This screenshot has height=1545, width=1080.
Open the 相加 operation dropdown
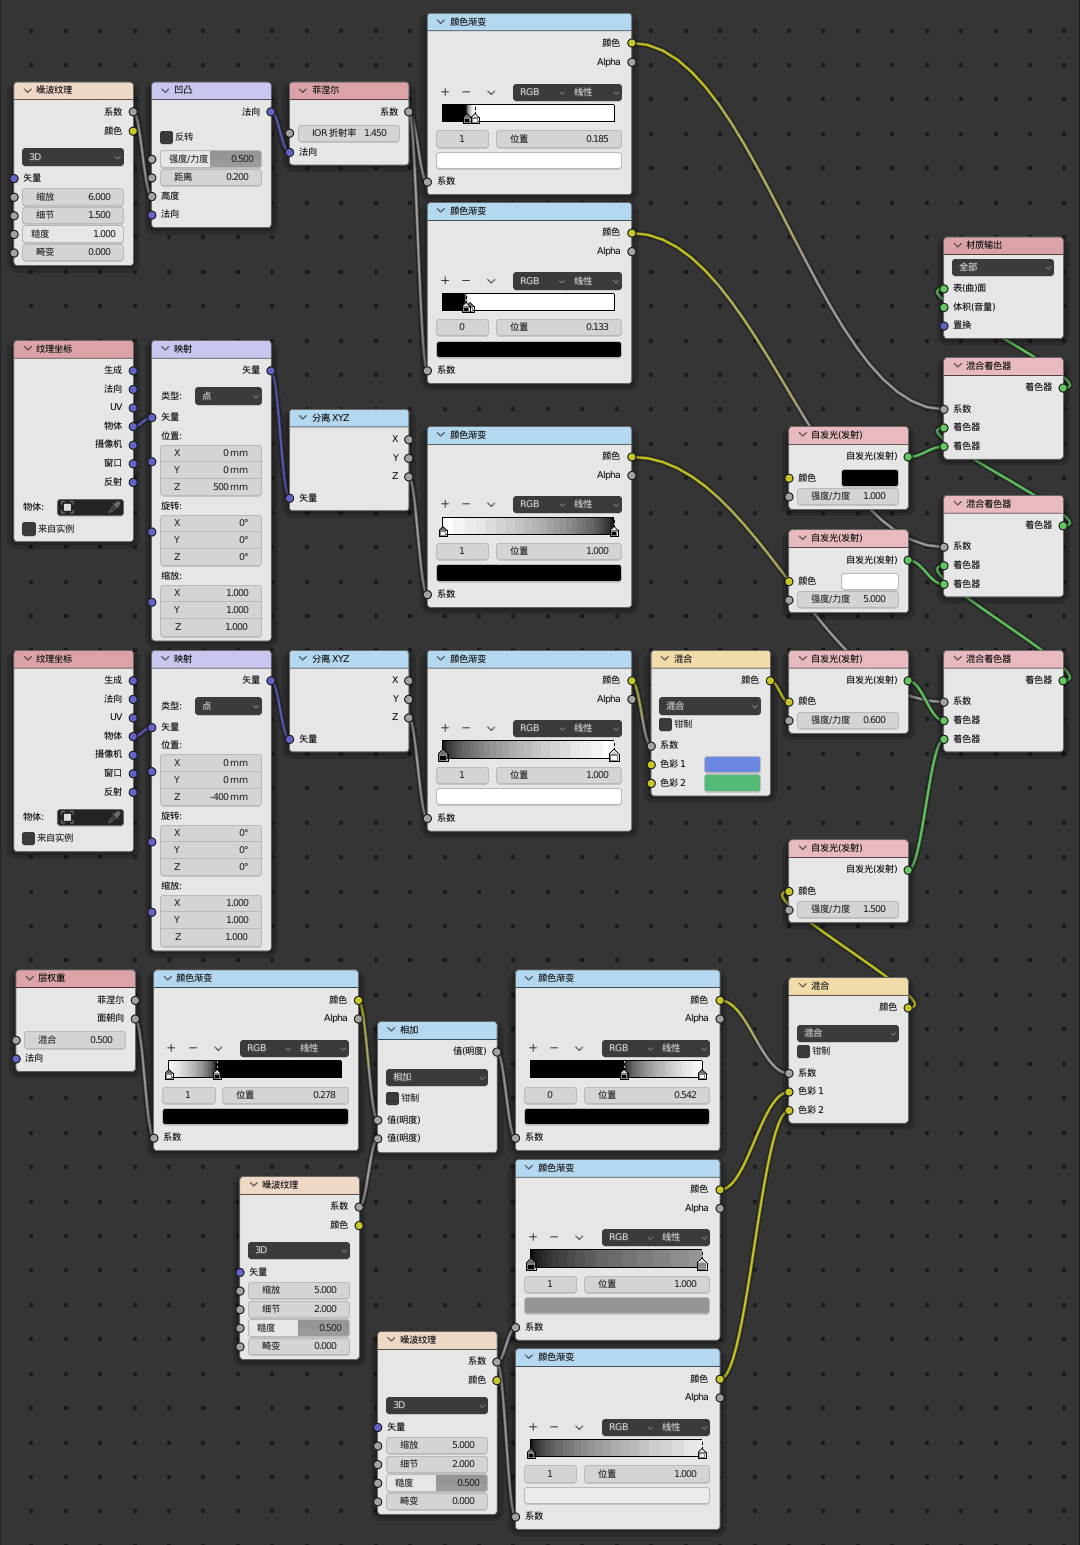[437, 1077]
